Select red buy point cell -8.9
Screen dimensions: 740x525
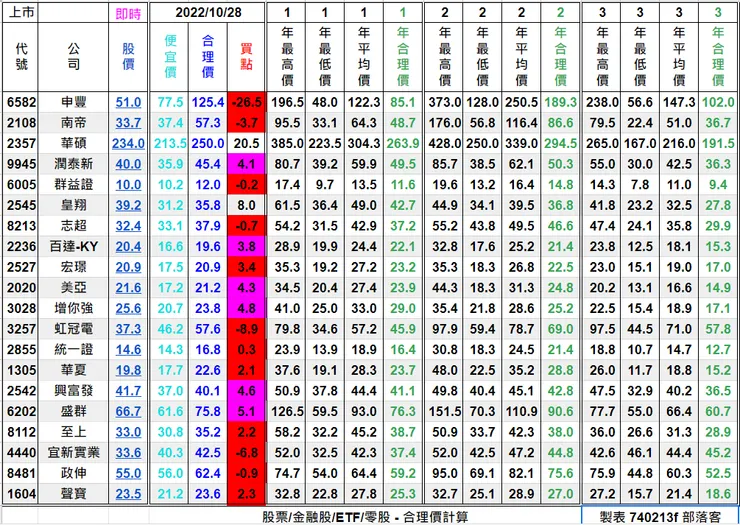click(x=246, y=329)
